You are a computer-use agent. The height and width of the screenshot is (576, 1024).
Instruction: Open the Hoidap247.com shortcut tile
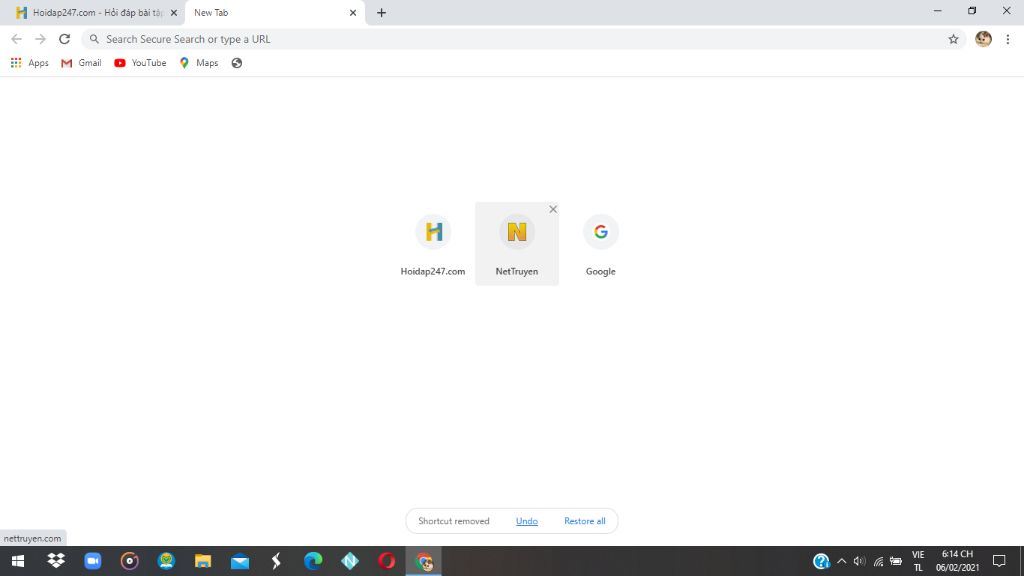(433, 244)
